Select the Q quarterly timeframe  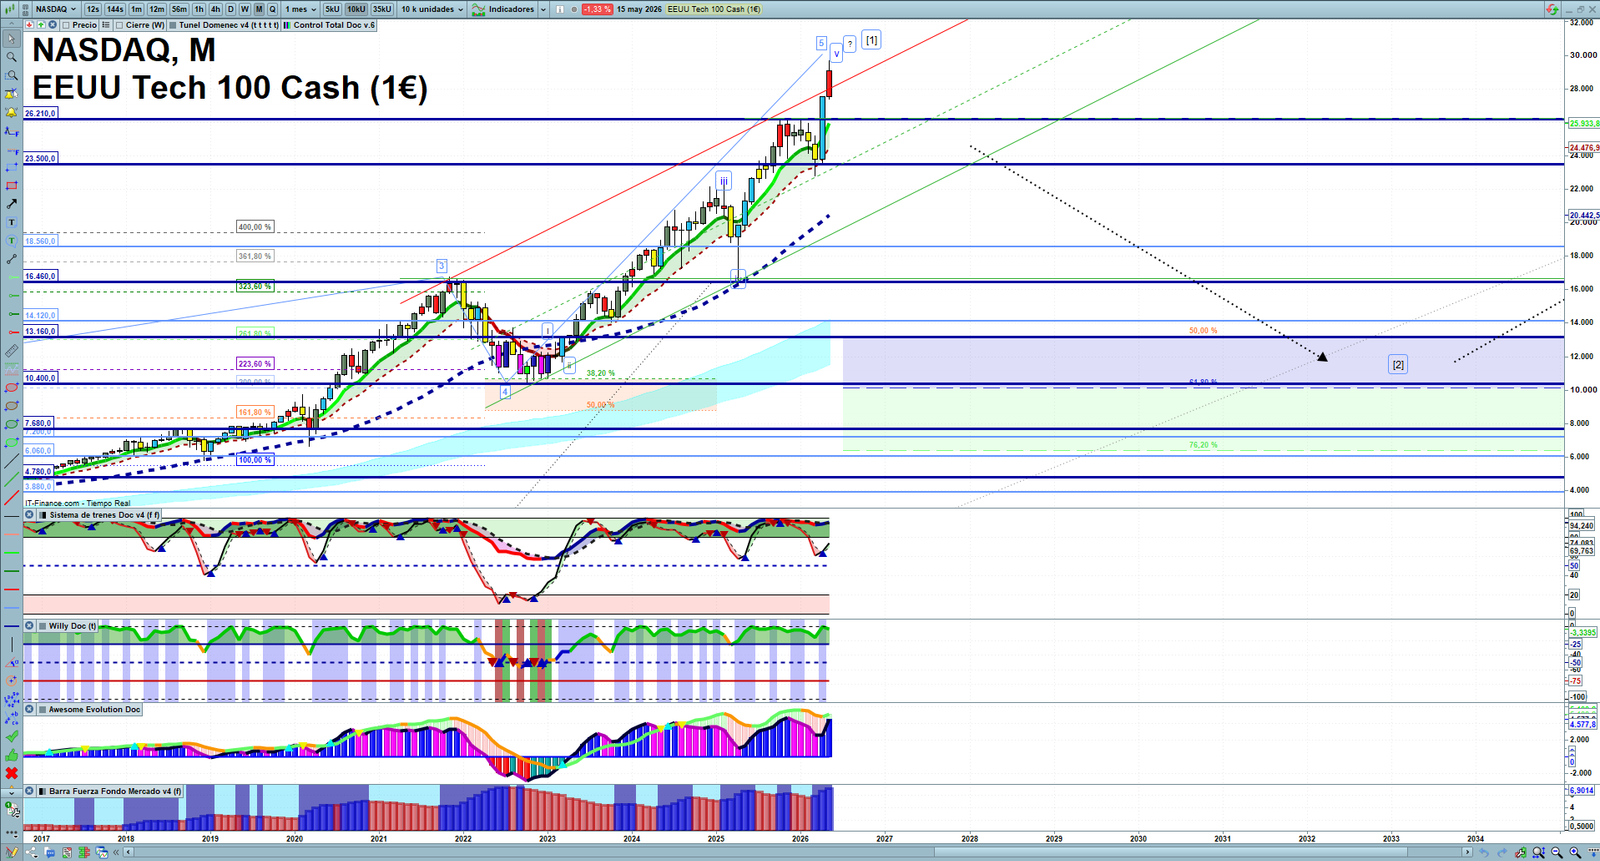point(272,9)
